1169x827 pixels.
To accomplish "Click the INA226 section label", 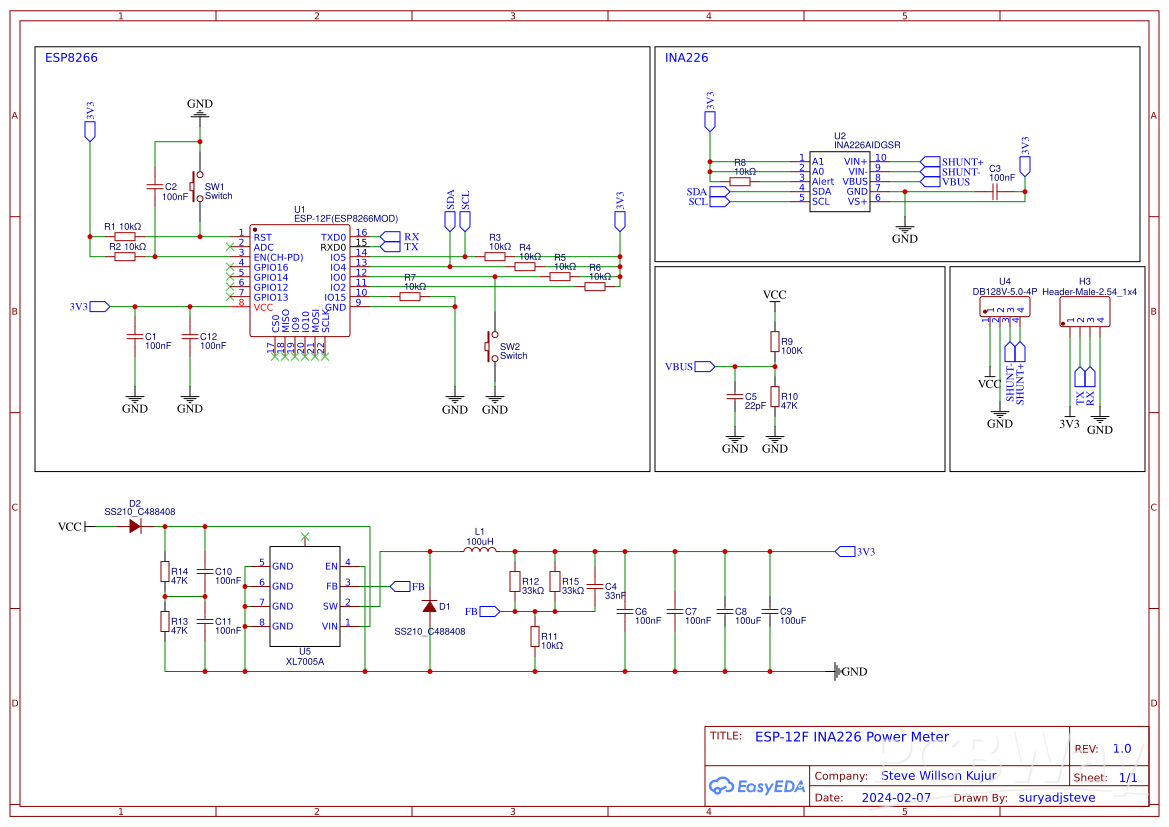I will click(686, 58).
